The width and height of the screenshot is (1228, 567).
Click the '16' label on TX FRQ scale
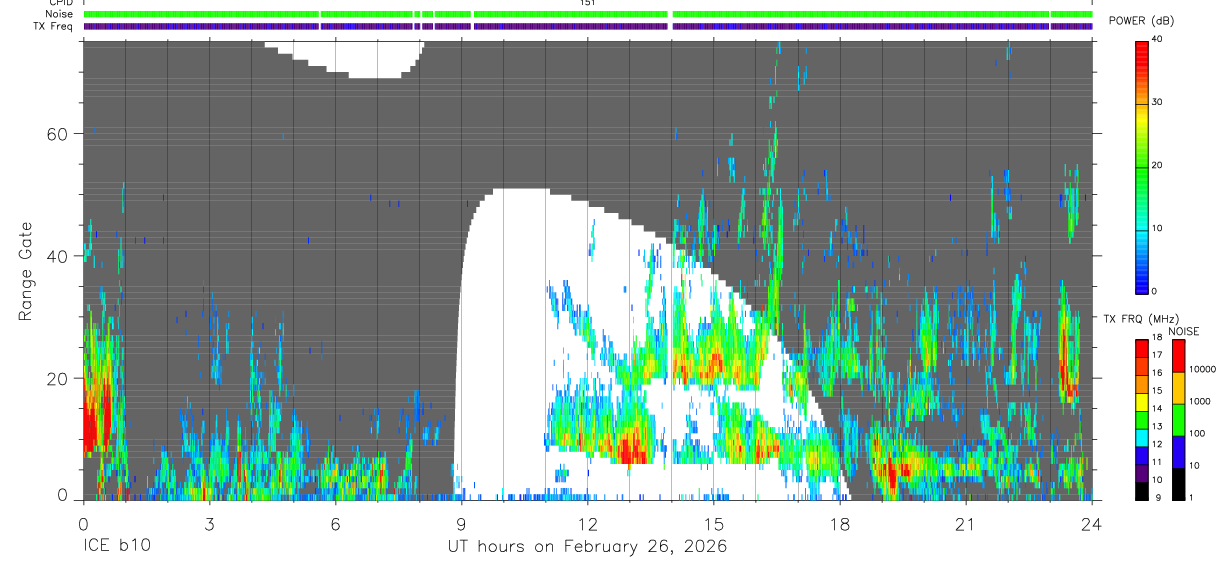(x=1158, y=373)
